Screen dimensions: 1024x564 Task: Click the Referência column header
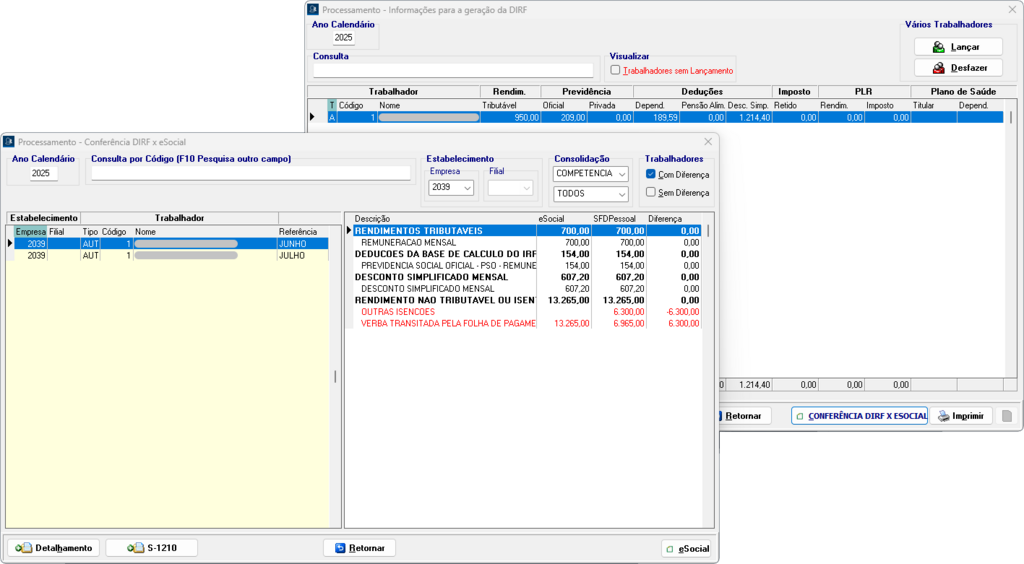point(298,232)
